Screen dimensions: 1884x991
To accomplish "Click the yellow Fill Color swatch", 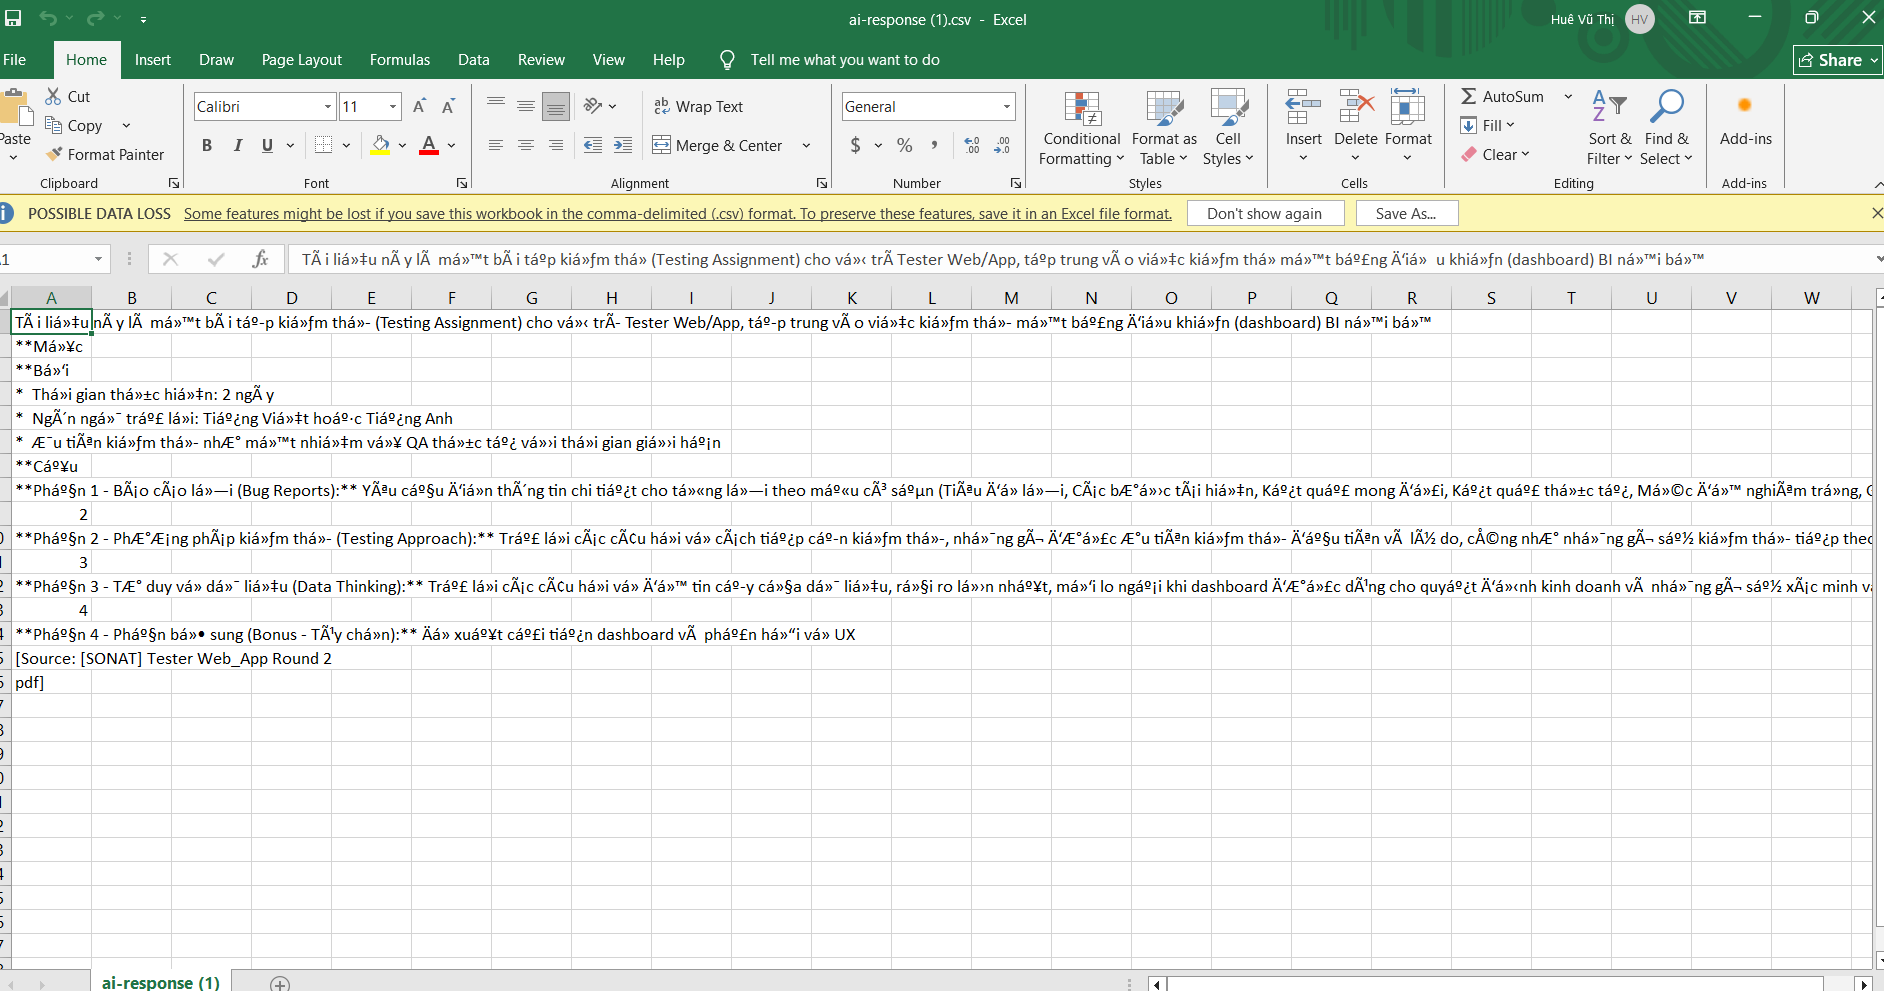I will (x=380, y=145).
